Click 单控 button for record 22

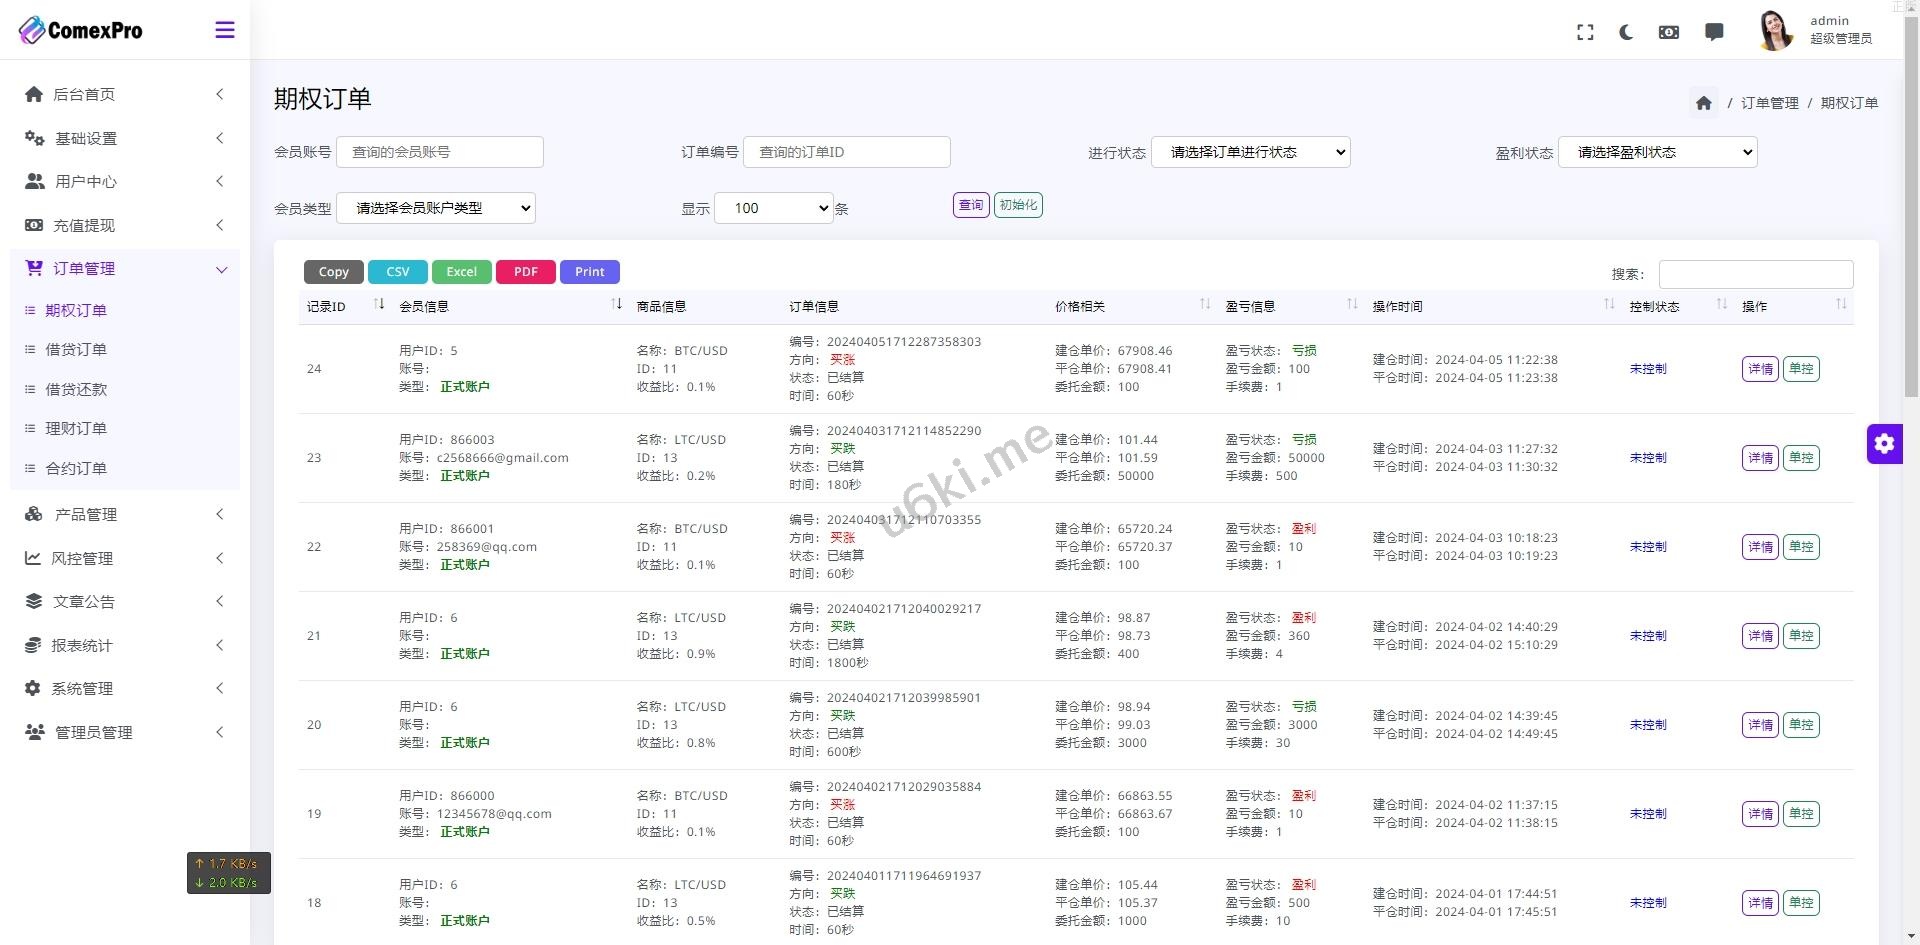[x=1801, y=547]
